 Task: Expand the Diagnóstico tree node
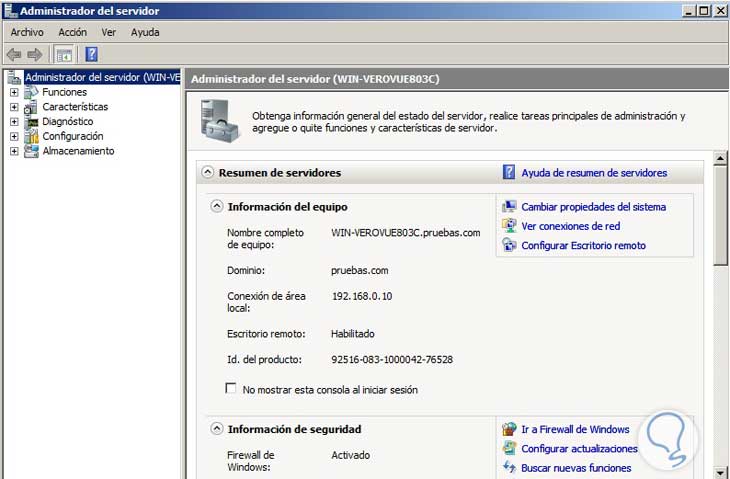pyautogui.click(x=14, y=122)
